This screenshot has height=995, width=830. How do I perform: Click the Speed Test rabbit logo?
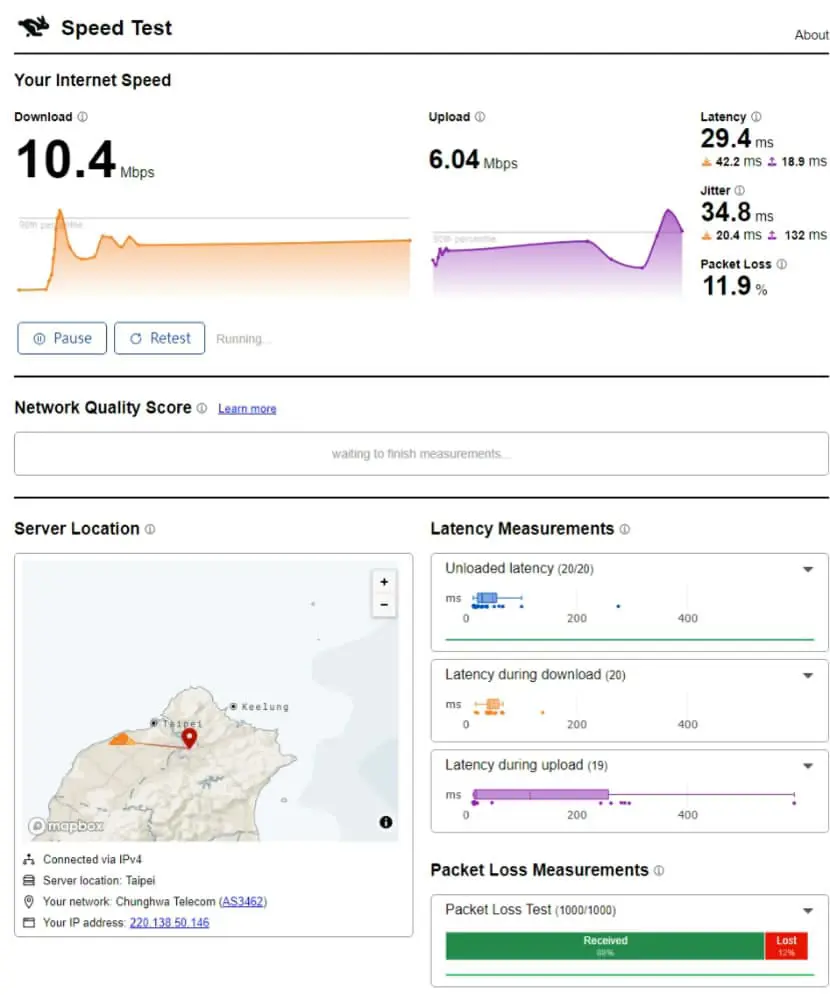(x=34, y=27)
